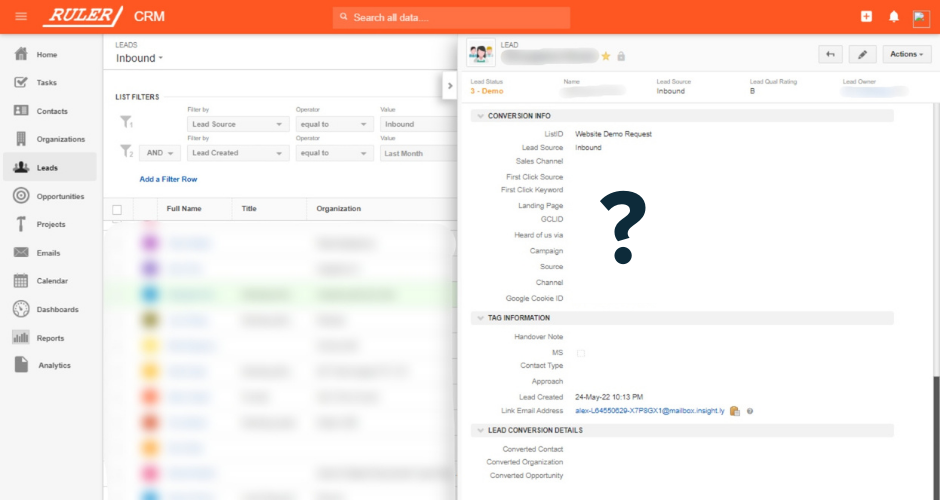Click the Projects hammer icon
Viewport: 940px width, 500px height.
click(21, 224)
